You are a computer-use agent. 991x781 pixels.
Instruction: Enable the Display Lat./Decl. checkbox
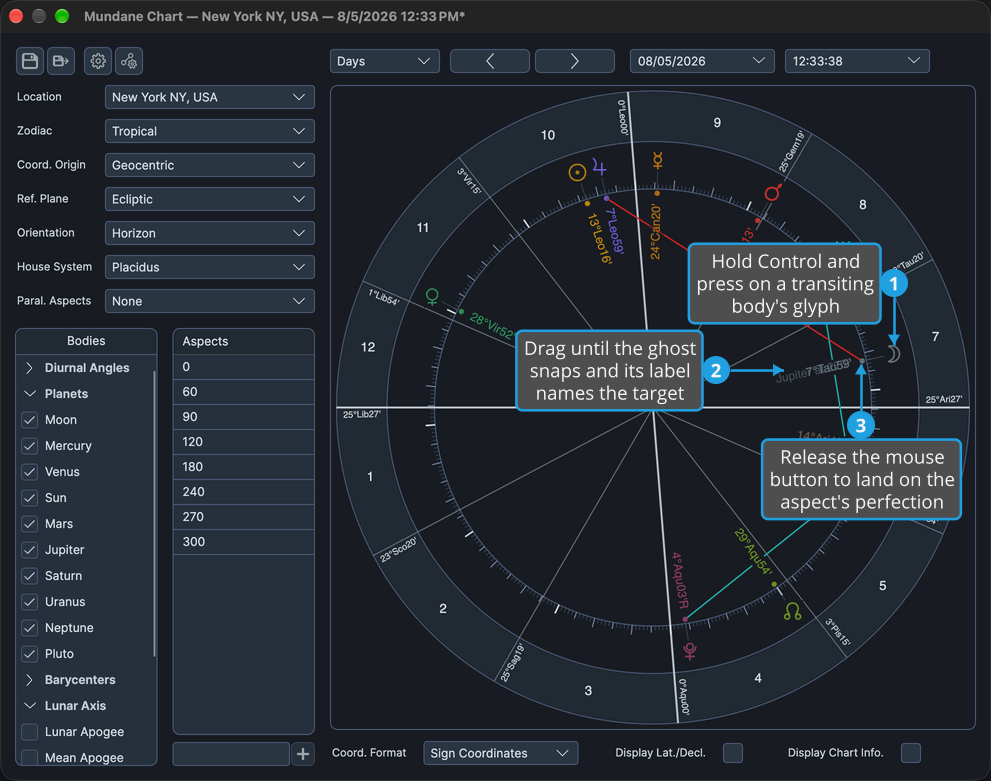coord(733,753)
